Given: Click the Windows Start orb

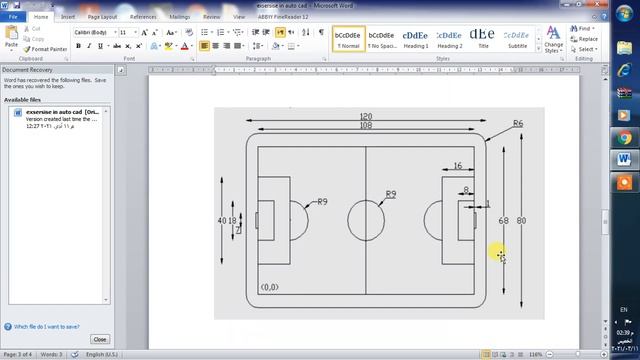Looking at the screenshot, I should pyautogui.click(x=624, y=14).
